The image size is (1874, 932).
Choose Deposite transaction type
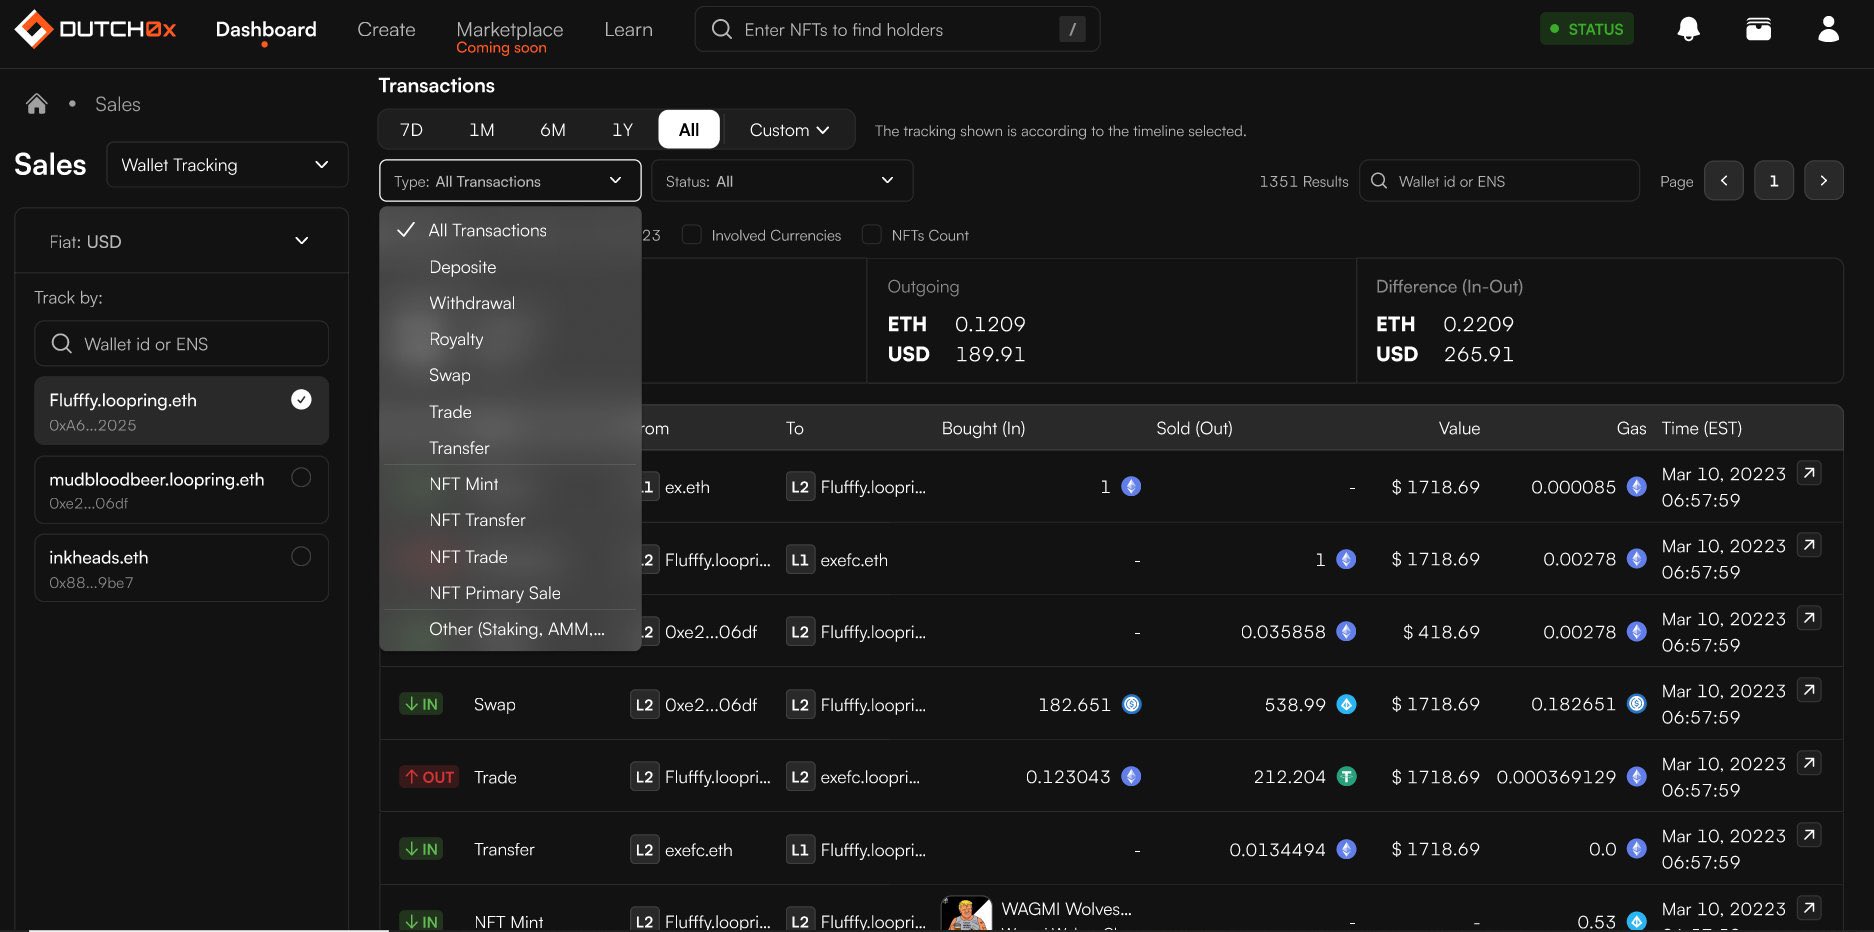click(511, 267)
